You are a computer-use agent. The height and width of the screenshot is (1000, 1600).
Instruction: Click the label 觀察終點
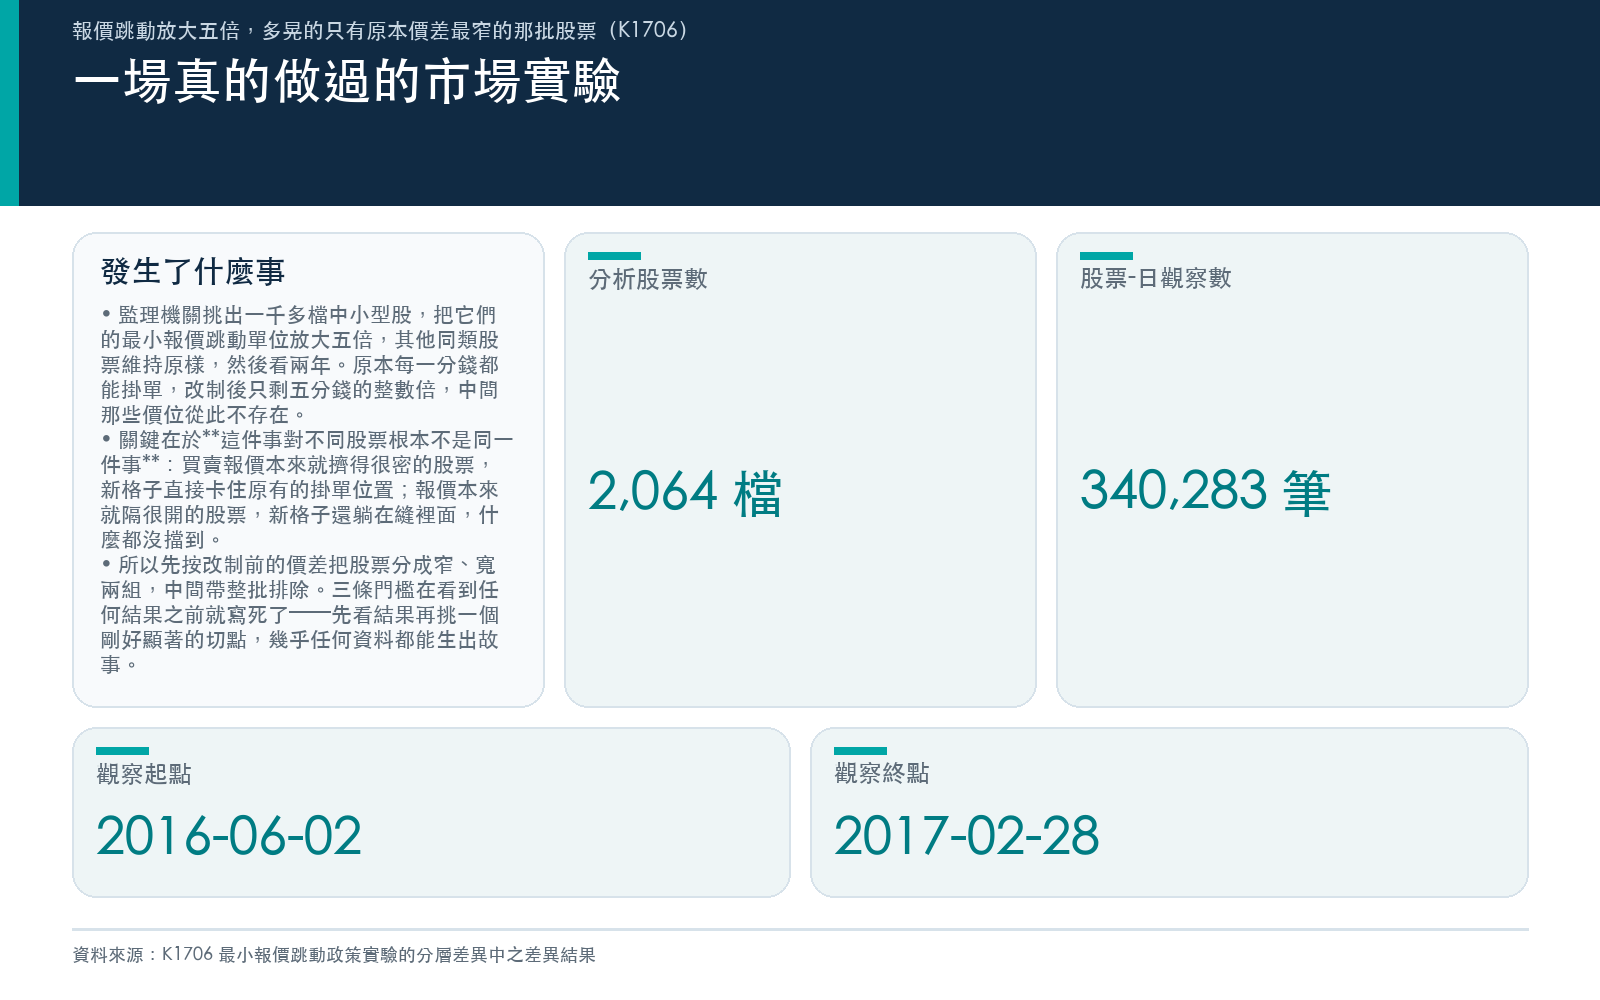[882, 773]
